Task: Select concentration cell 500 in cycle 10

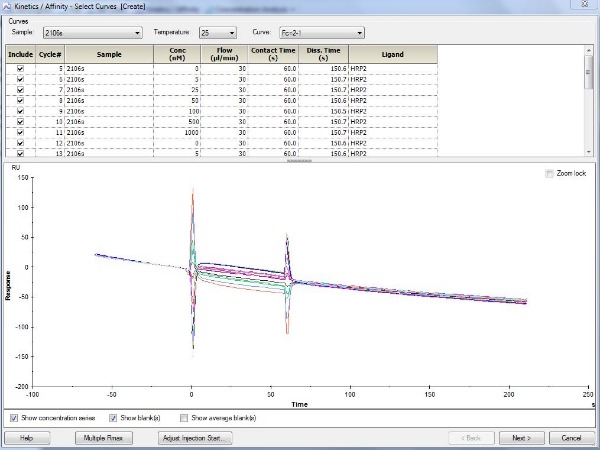Action: coord(177,121)
